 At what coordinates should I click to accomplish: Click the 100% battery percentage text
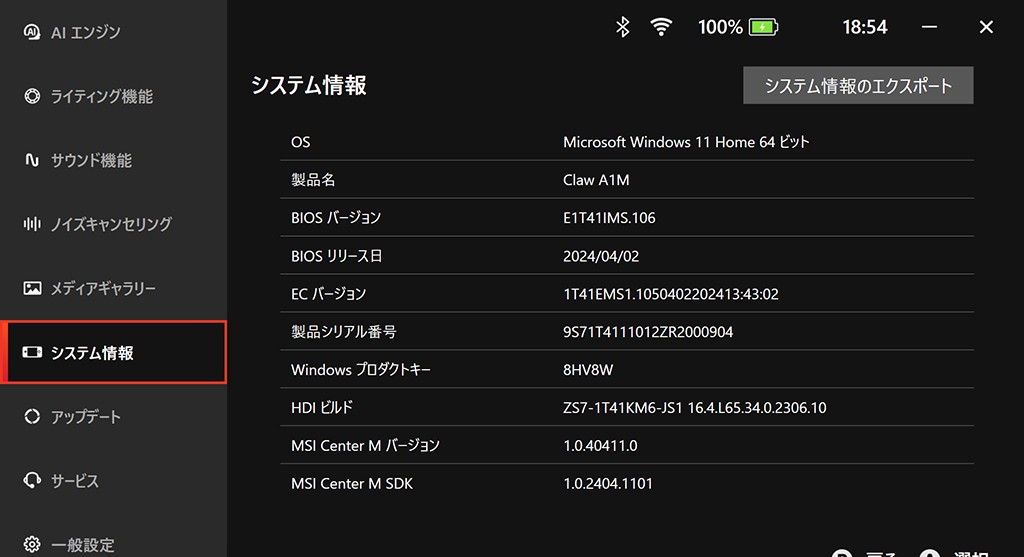click(720, 27)
